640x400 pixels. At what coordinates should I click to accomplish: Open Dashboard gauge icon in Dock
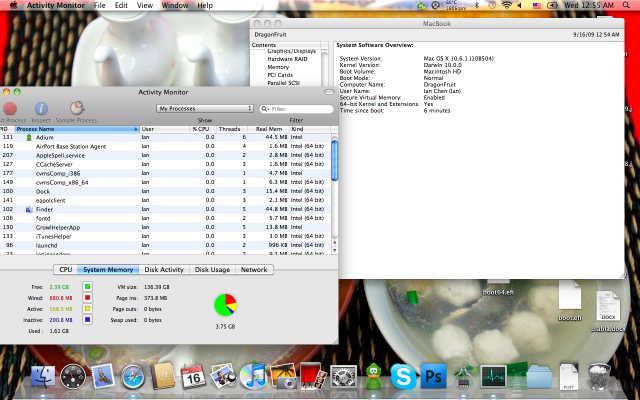coord(73,376)
